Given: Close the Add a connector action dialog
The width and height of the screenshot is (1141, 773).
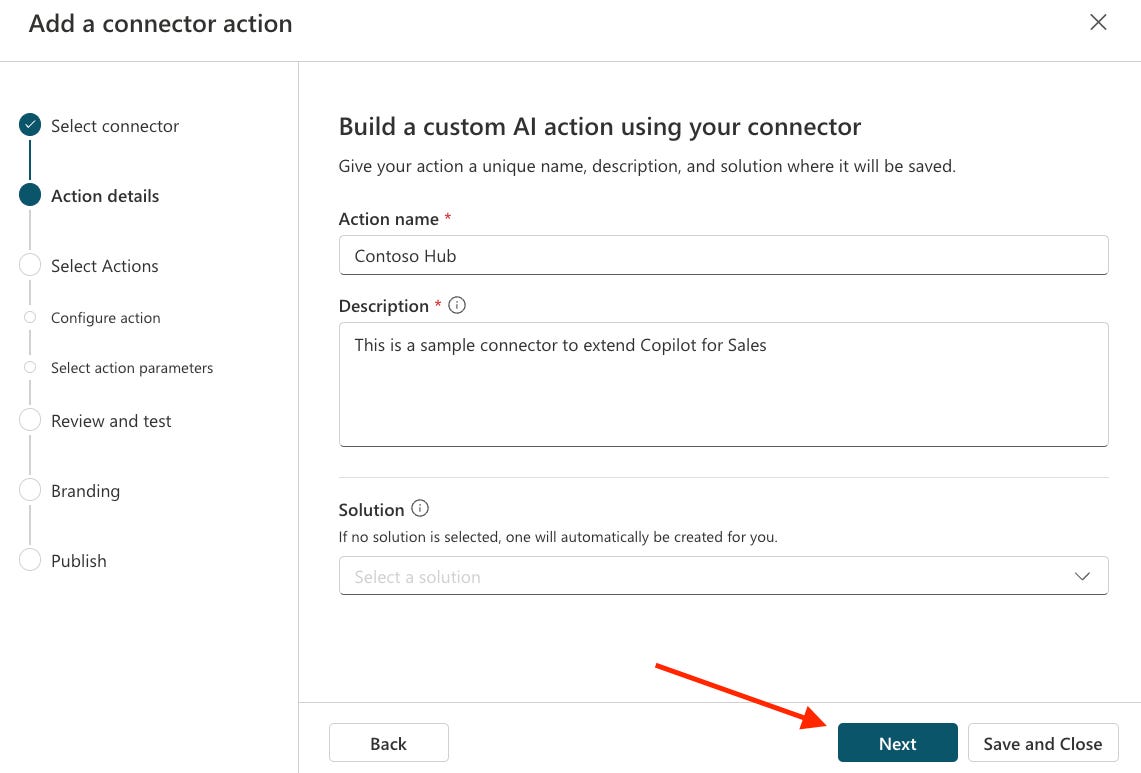Looking at the screenshot, I should 1098,23.
